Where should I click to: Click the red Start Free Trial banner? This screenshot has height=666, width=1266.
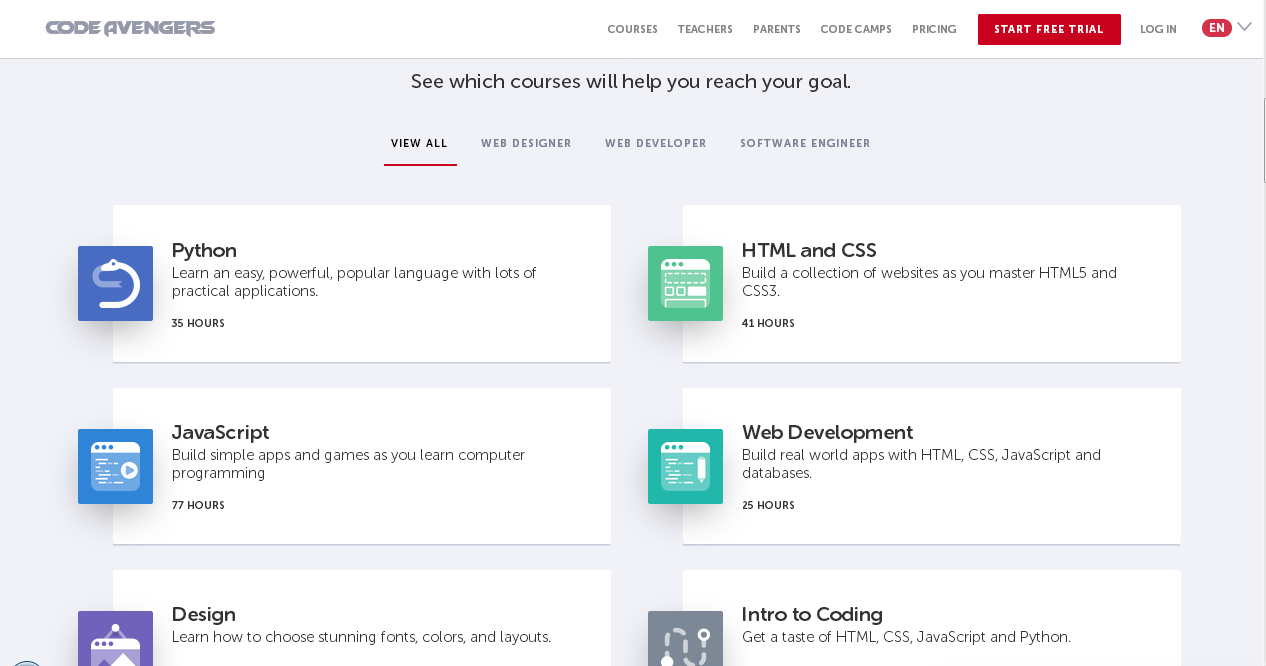click(1049, 29)
